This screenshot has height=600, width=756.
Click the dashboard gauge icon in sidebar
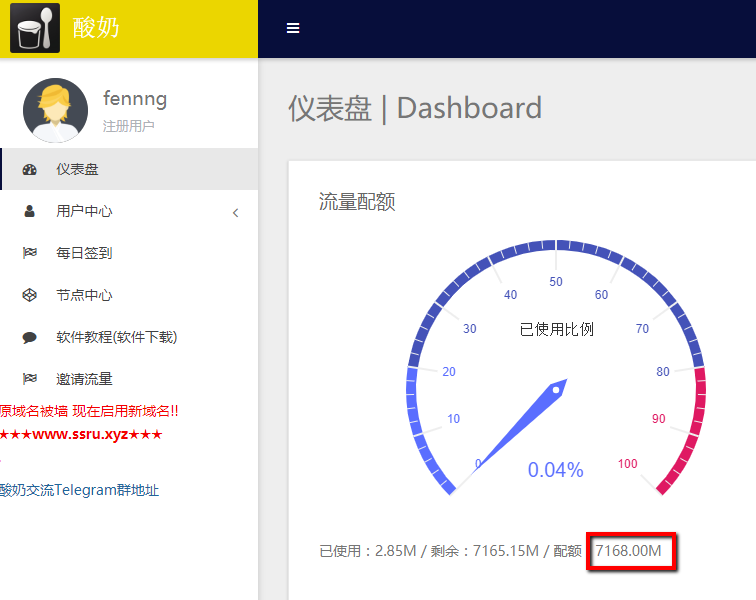click(29, 170)
